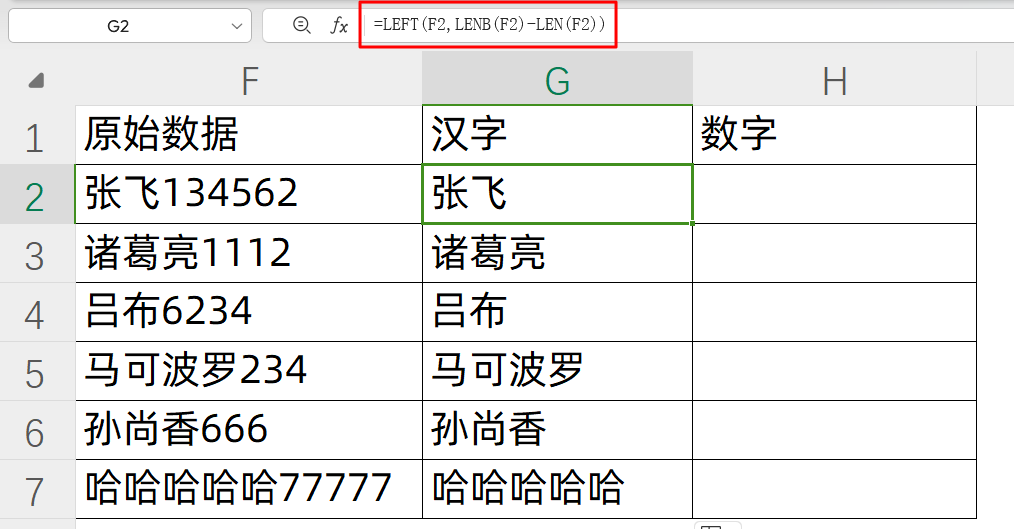Select empty cell H7 beside 哈哈哈哈哈
This screenshot has height=529, width=1014.
(x=834, y=489)
